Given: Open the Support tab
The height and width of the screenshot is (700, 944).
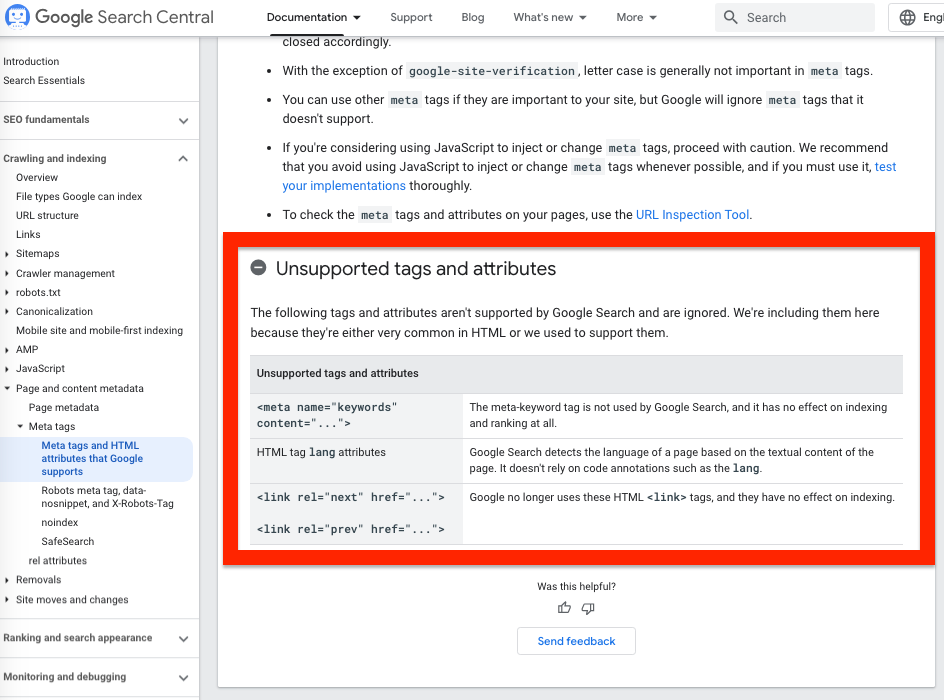Looking at the screenshot, I should [411, 17].
